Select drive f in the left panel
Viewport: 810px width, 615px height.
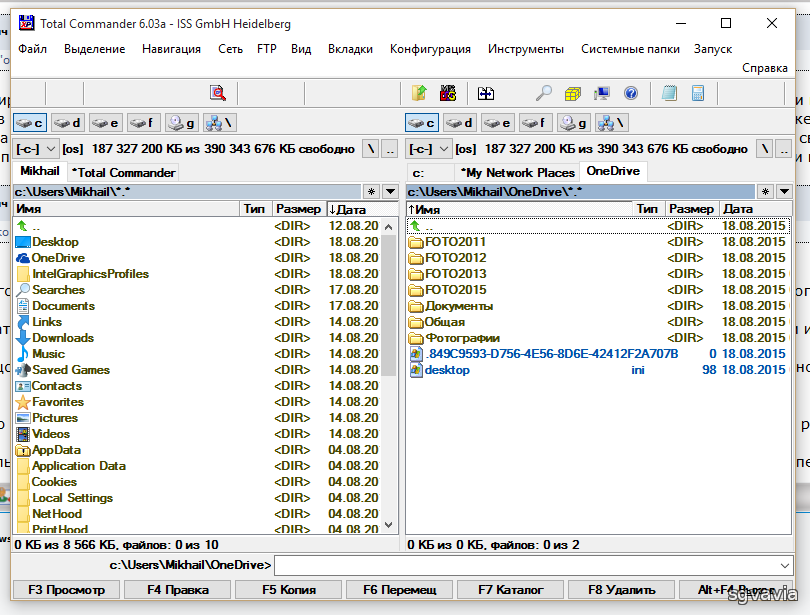144,123
